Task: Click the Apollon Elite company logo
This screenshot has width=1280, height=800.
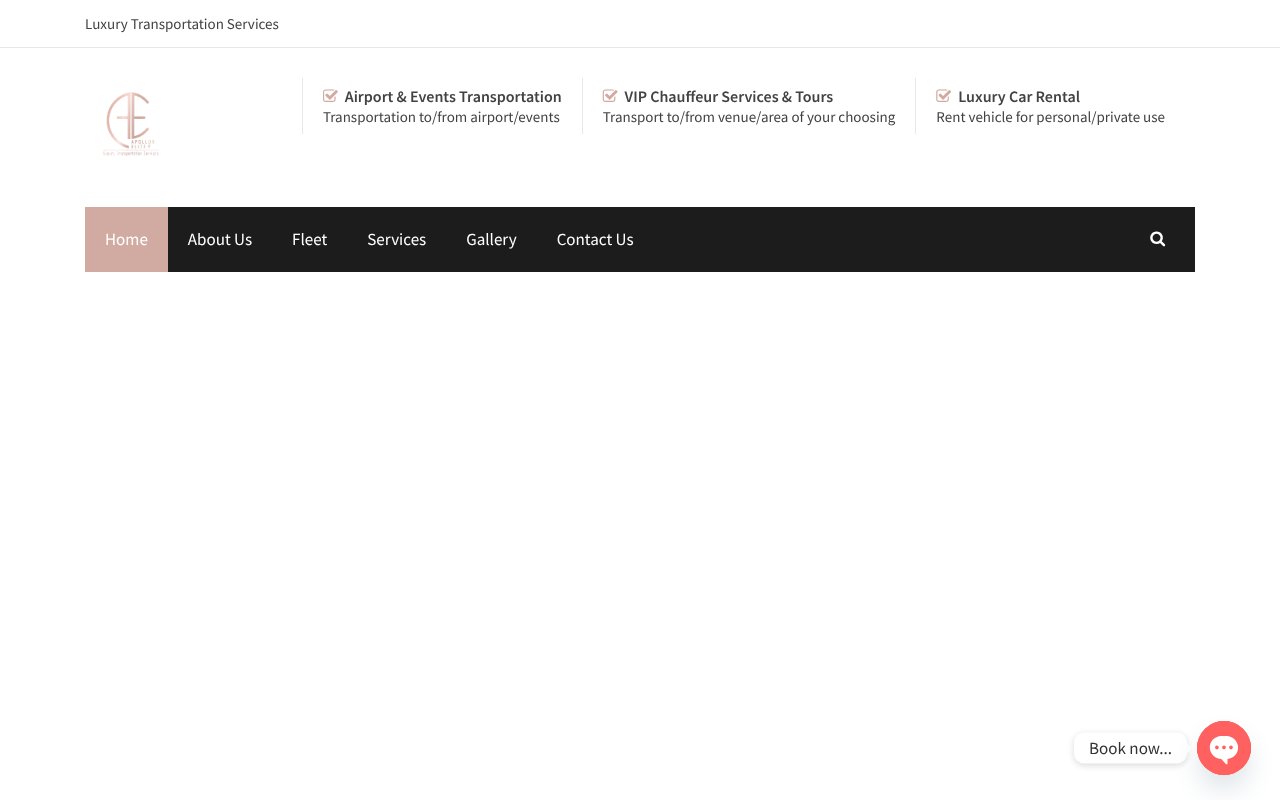Action: coord(130,123)
